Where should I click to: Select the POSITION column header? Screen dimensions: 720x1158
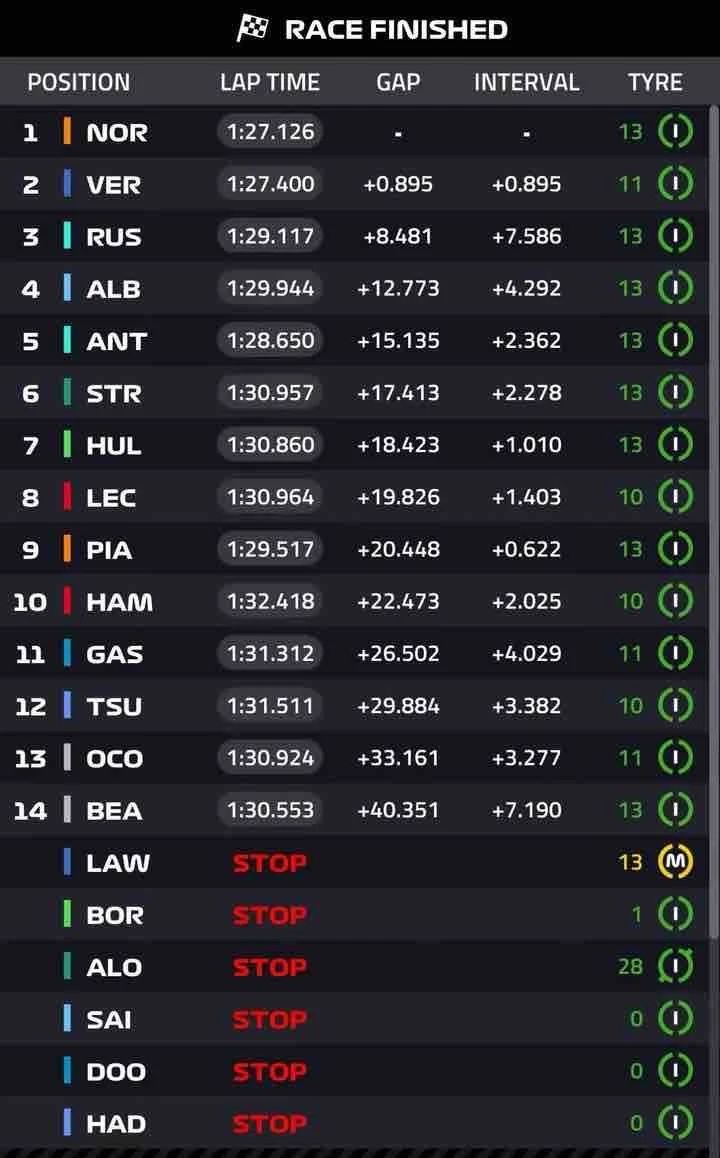[78, 82]
